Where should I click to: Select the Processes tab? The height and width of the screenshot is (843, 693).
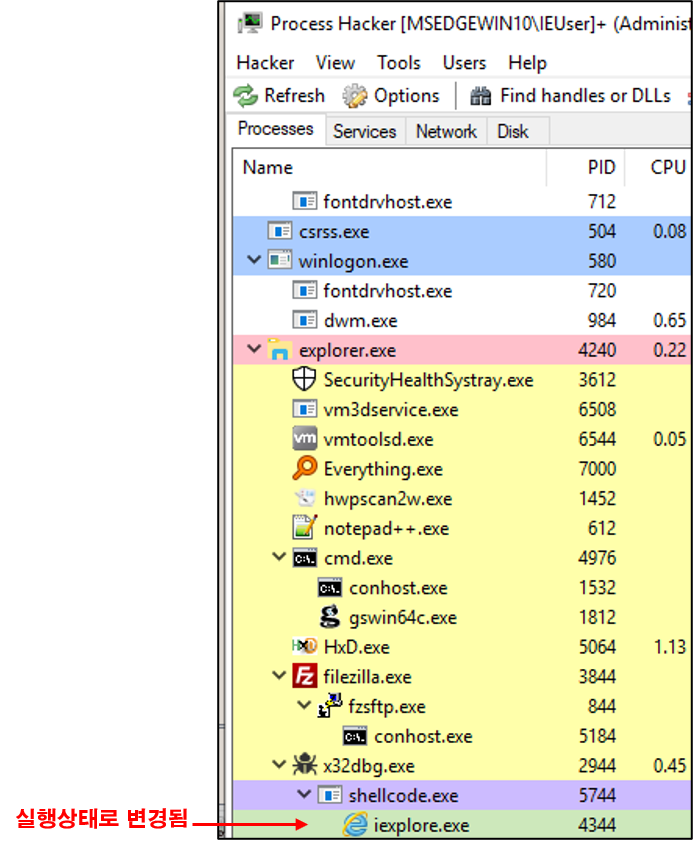point(276,129)
